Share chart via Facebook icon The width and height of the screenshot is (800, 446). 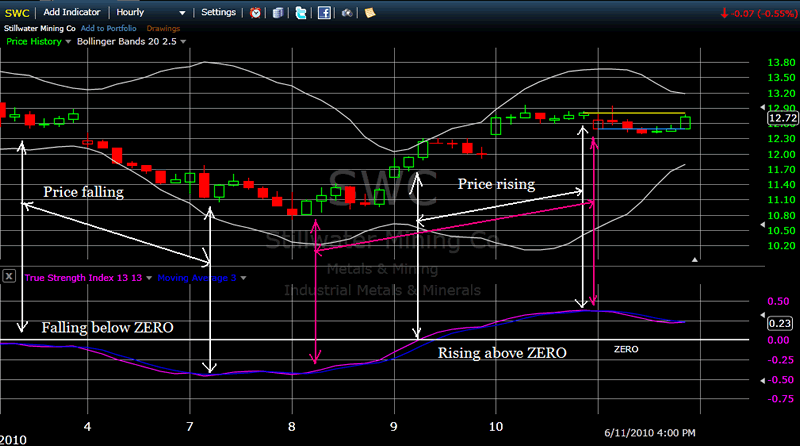(x=324, y=13)
